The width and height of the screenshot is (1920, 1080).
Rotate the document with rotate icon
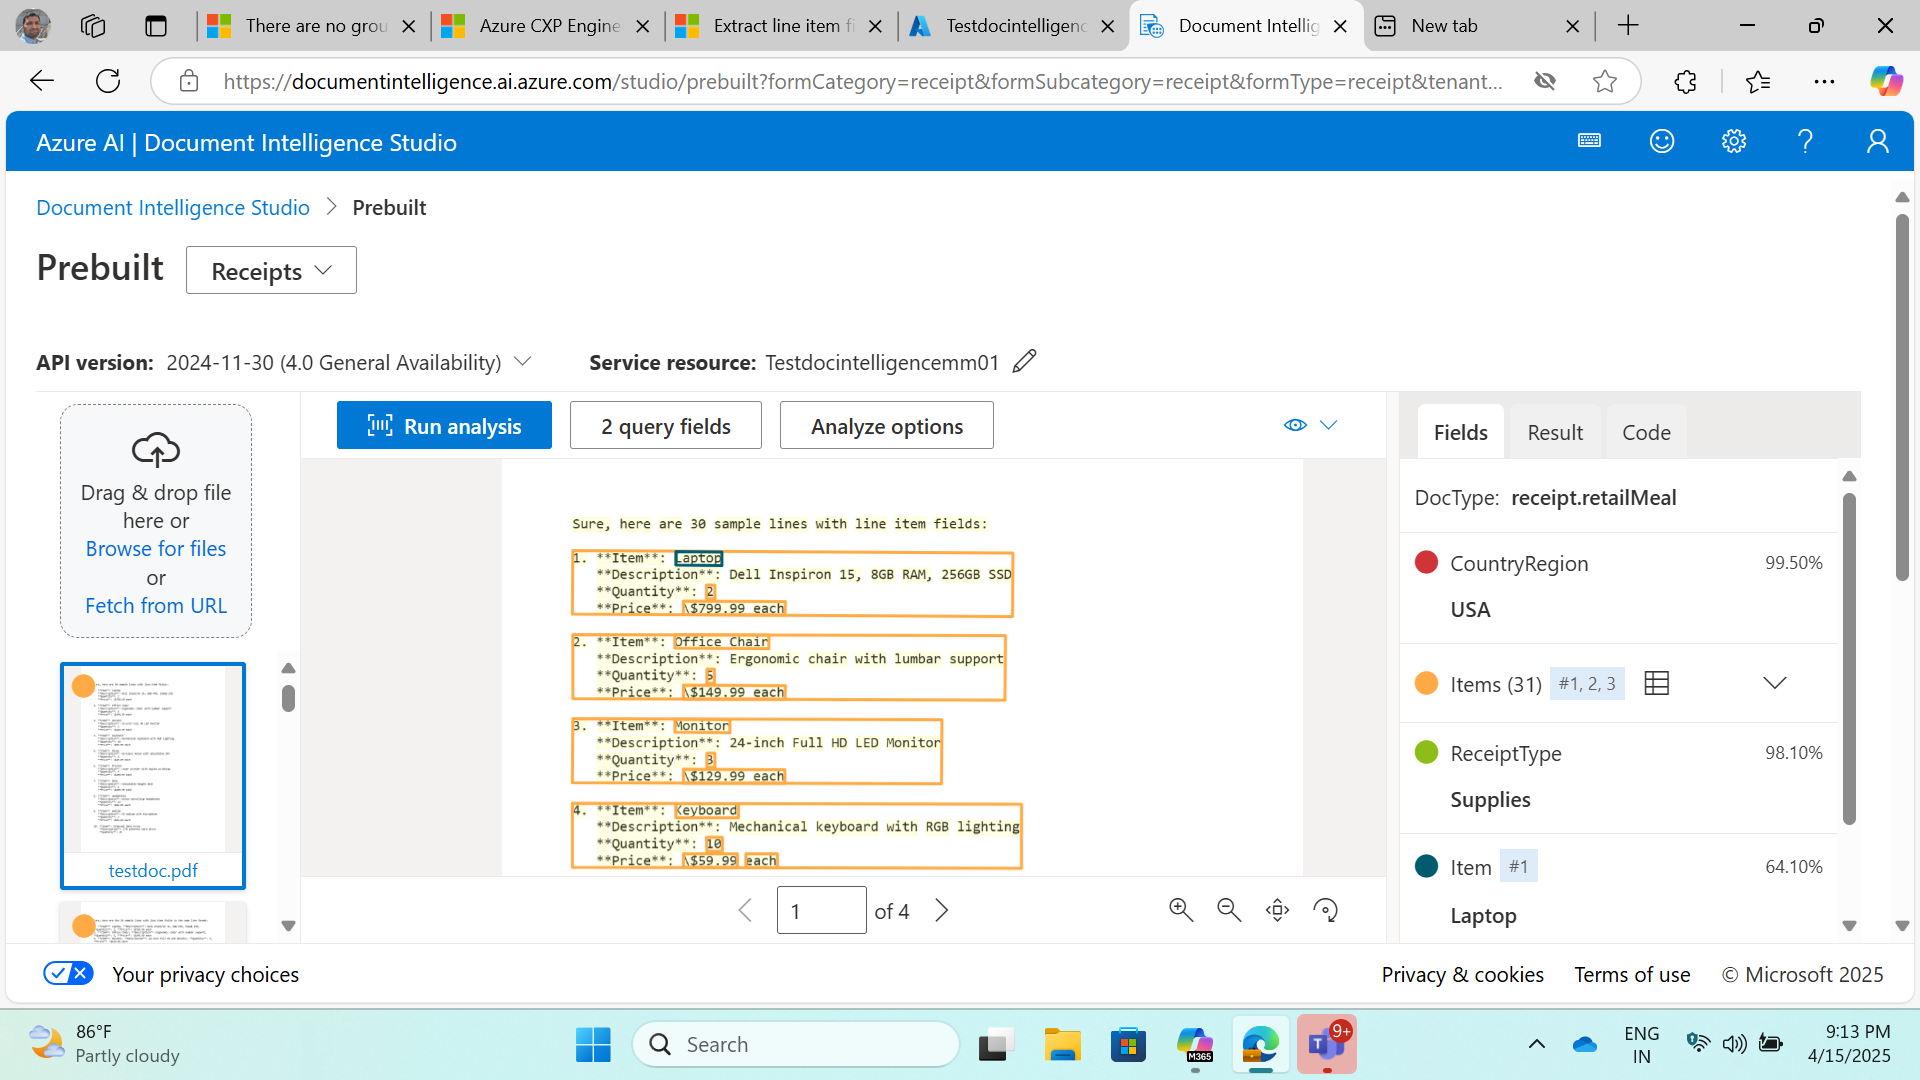click(x=1325, y=909)
